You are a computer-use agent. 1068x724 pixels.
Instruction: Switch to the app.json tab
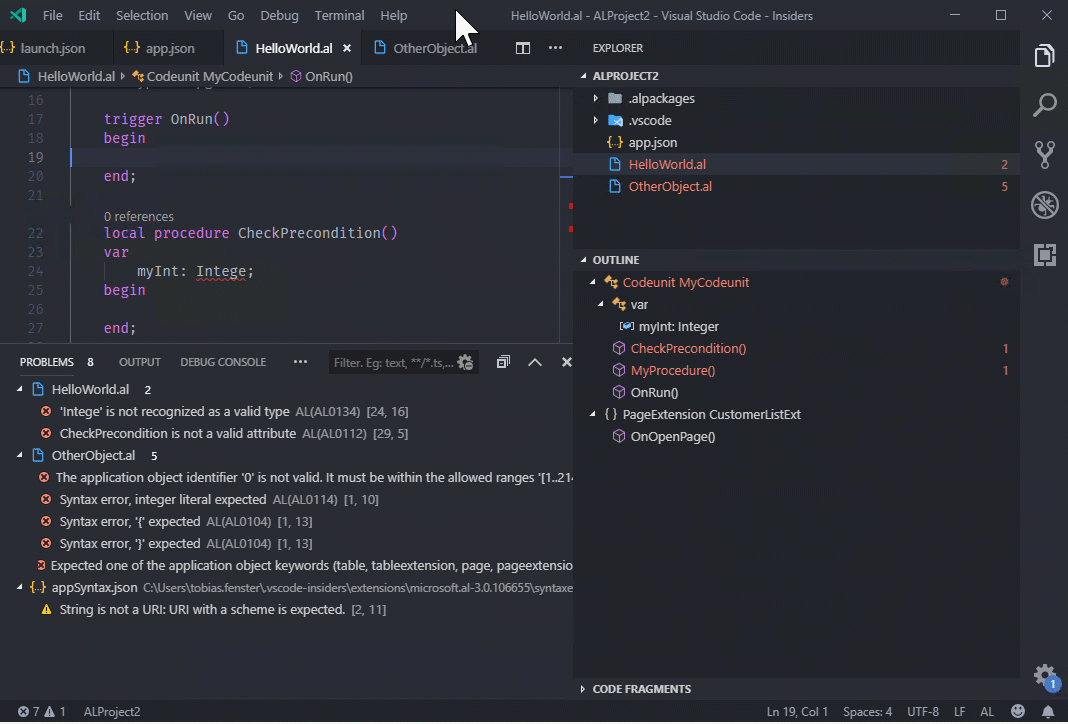coord(168,48)
